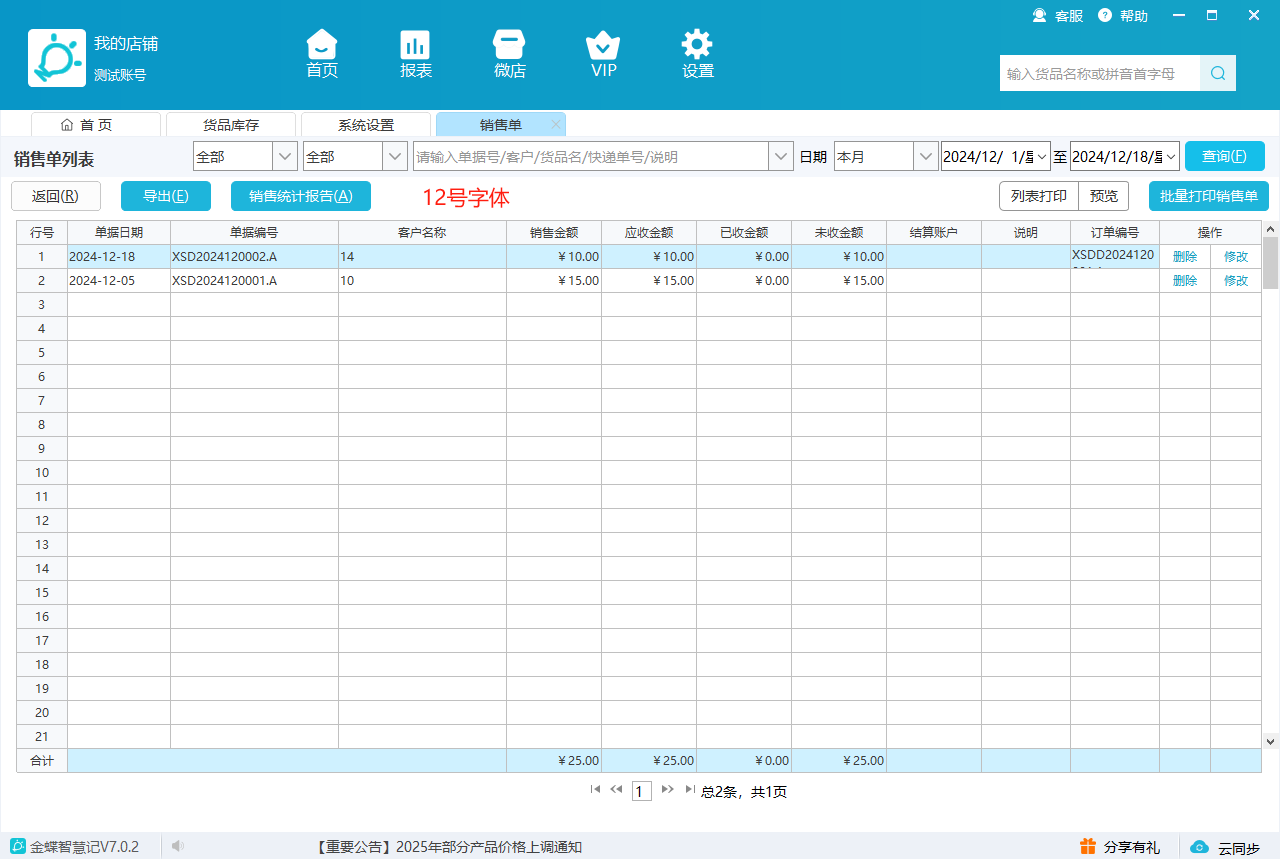Screen dimensions: 1280x860
Task: Open the 微店 micro-store icon
Action: click(x=510, y=54)
